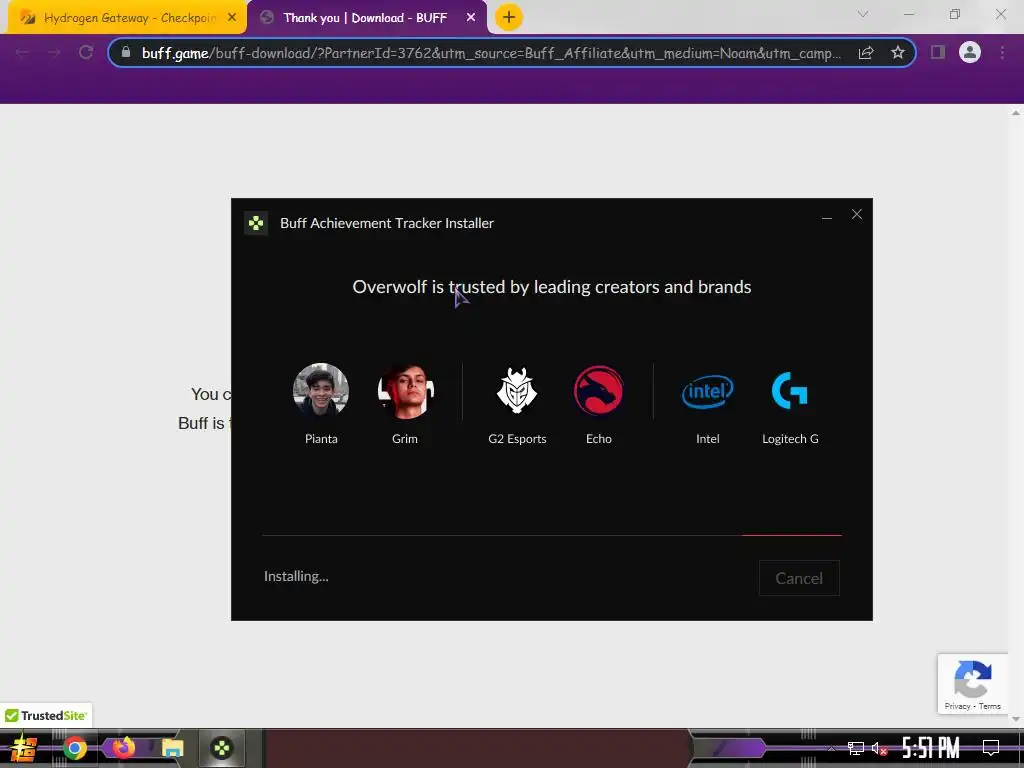The height and width of the screenshot is (768, 1024).
Task: Click the G2 Esports label
Action: point(517,439)
